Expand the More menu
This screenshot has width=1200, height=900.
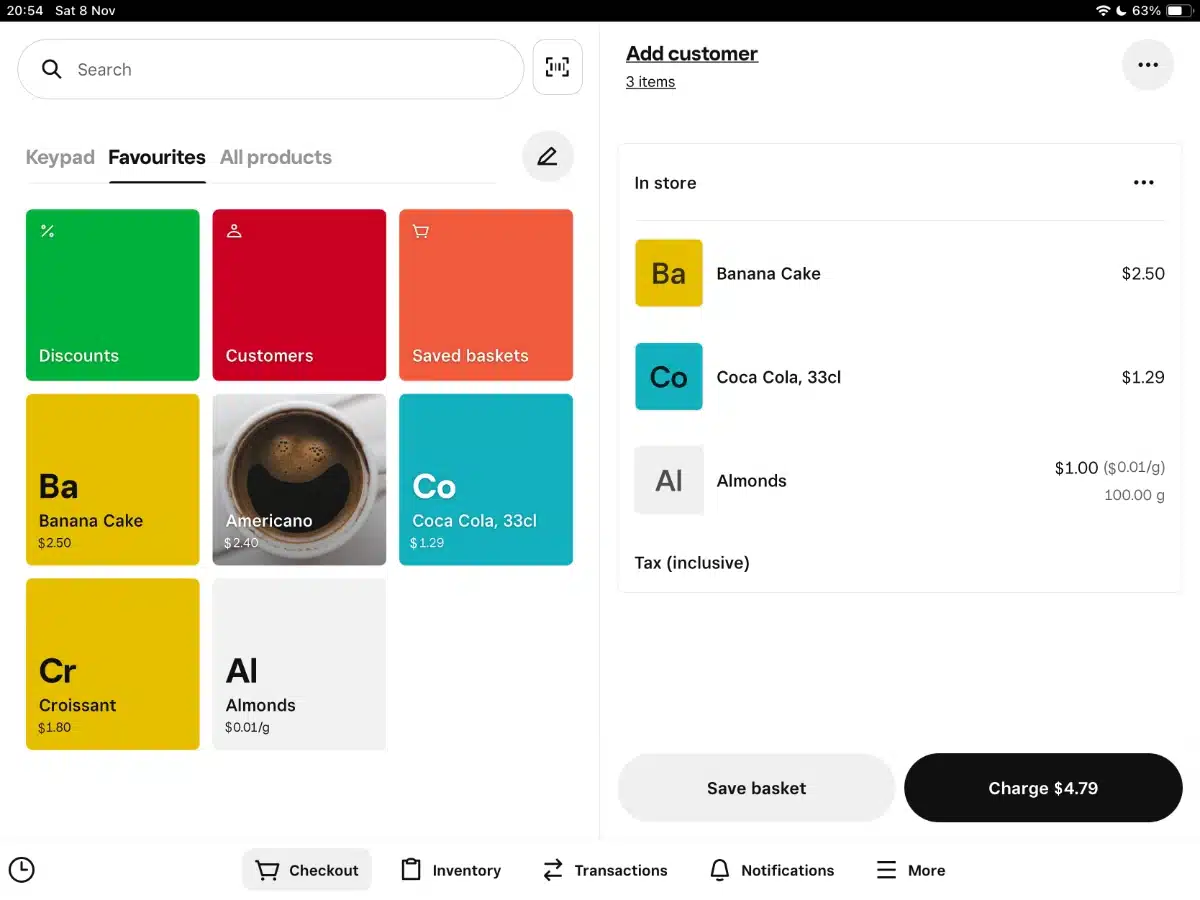click(910, 870)
